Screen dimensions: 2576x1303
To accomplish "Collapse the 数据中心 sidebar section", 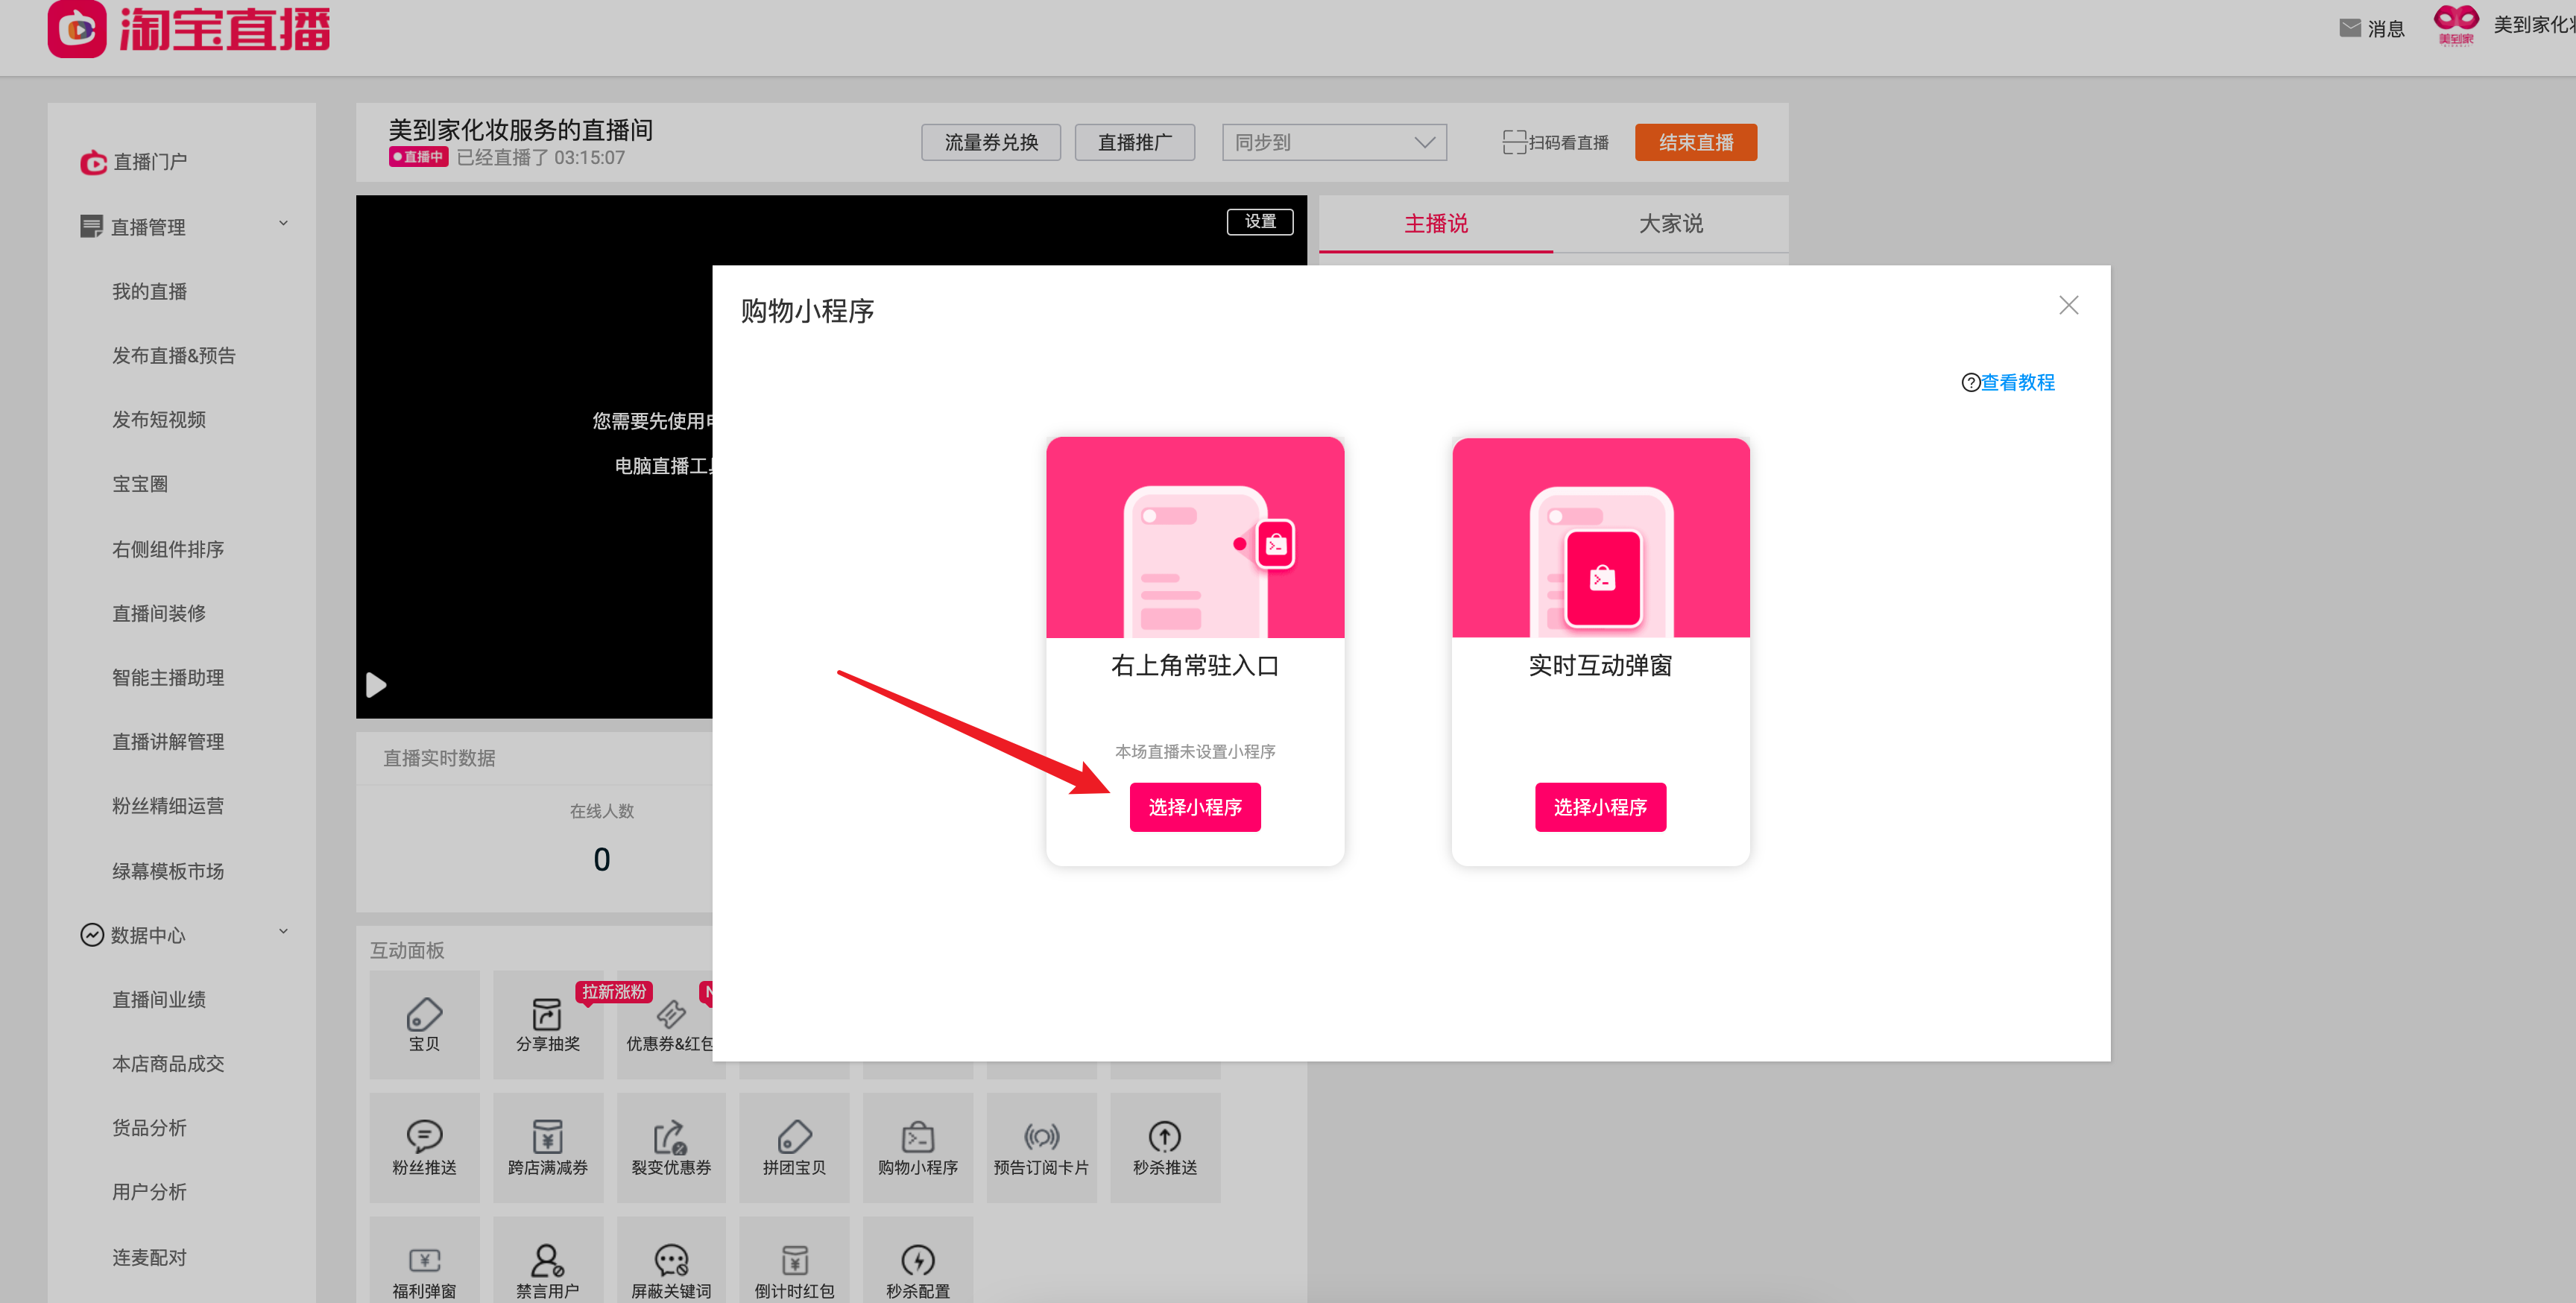I will (x=283, y=932).
